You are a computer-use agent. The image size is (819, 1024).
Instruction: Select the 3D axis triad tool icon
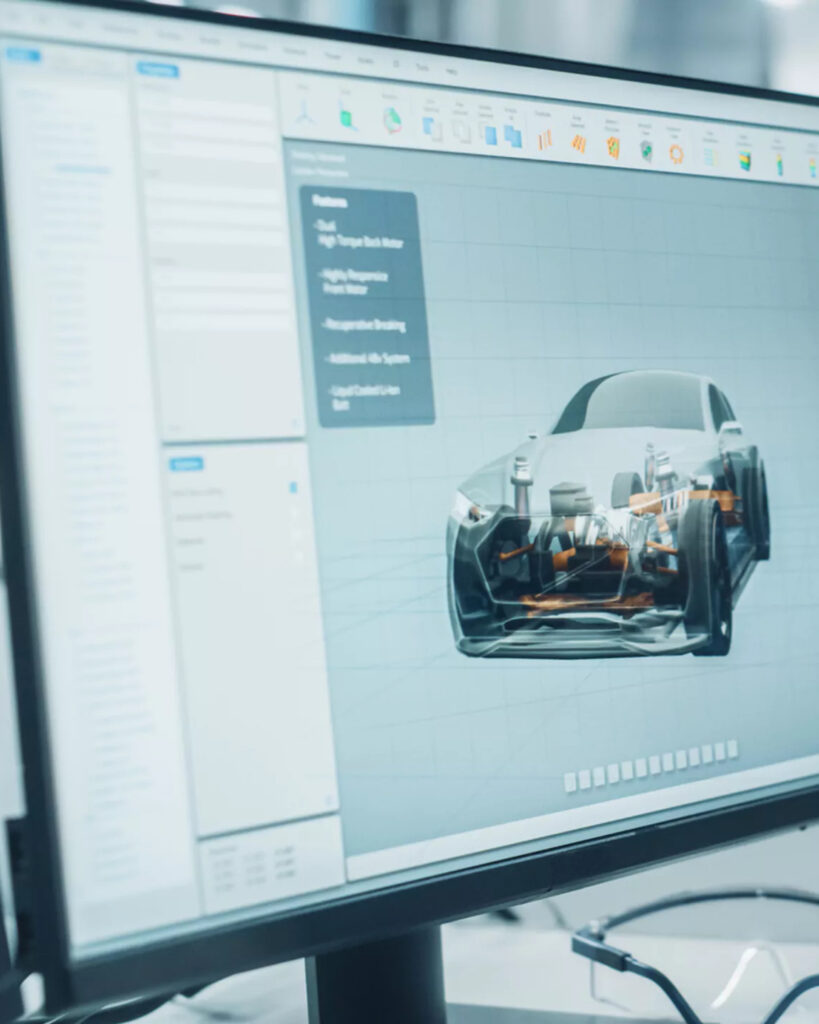304,112
